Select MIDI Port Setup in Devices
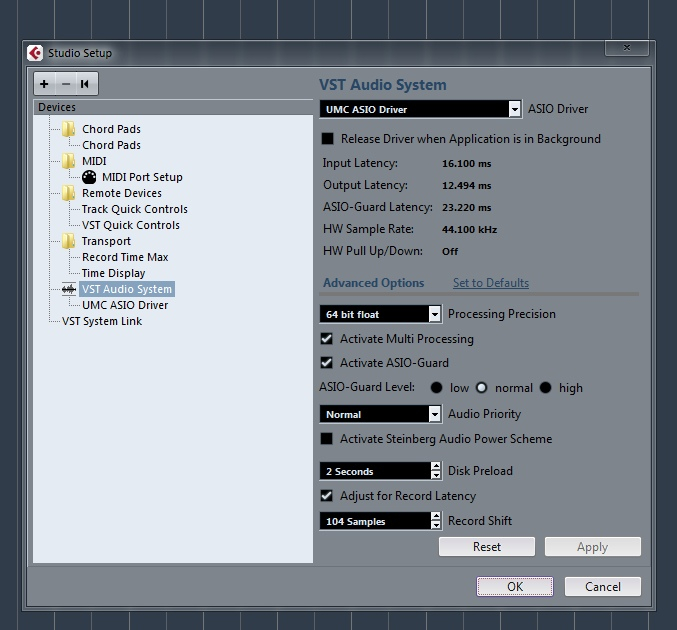 coord(142,177)
